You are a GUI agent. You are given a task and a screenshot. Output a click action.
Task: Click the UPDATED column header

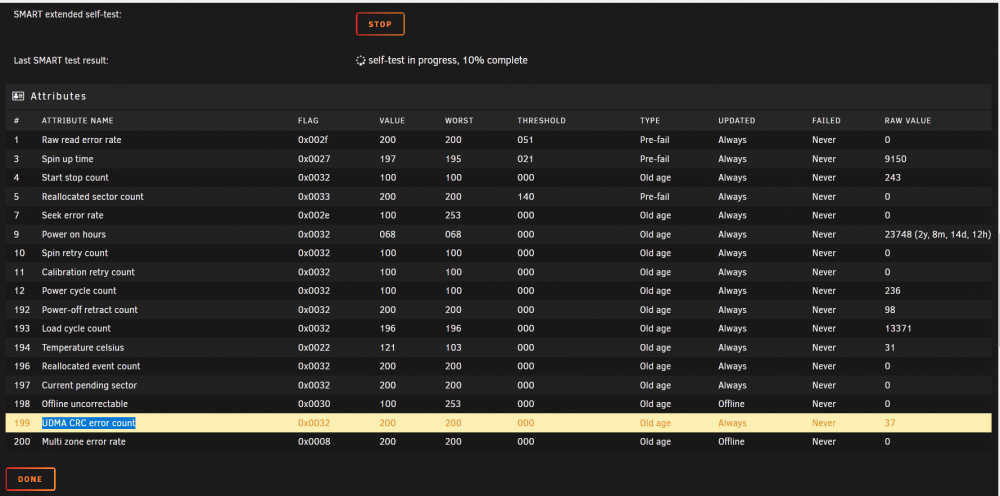point(737,120)
